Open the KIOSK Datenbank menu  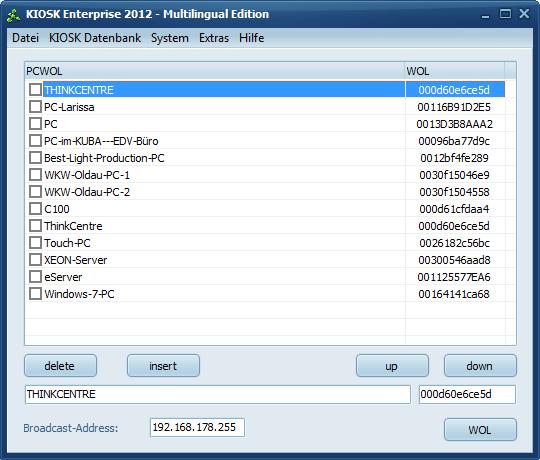(95, 38)
